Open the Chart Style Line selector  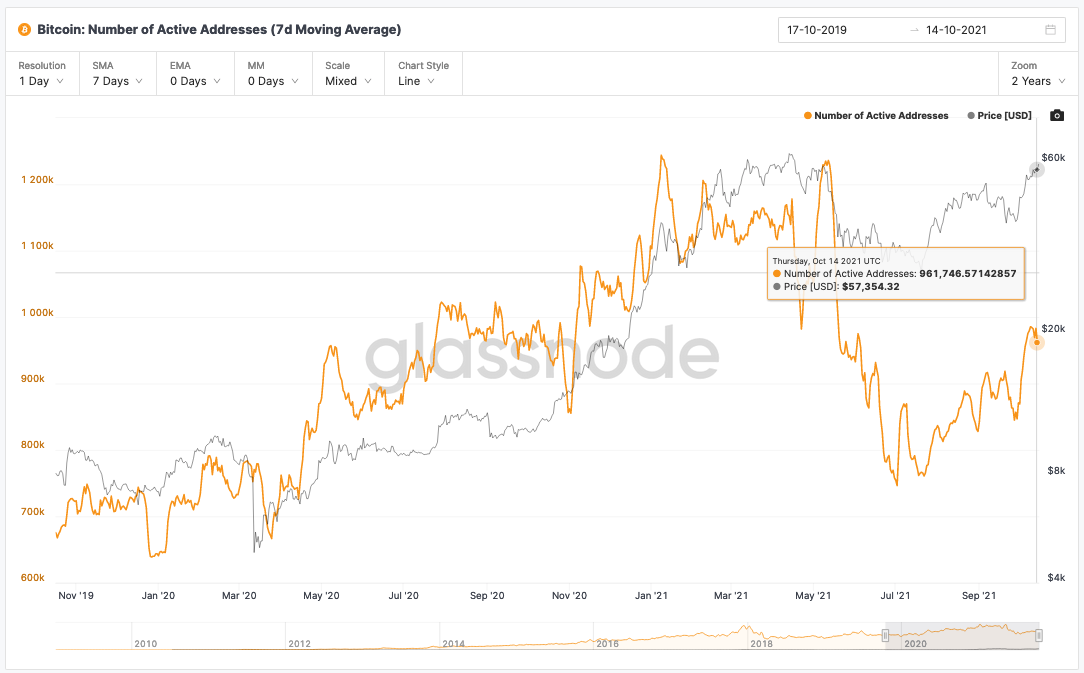(x=423, y=74)
